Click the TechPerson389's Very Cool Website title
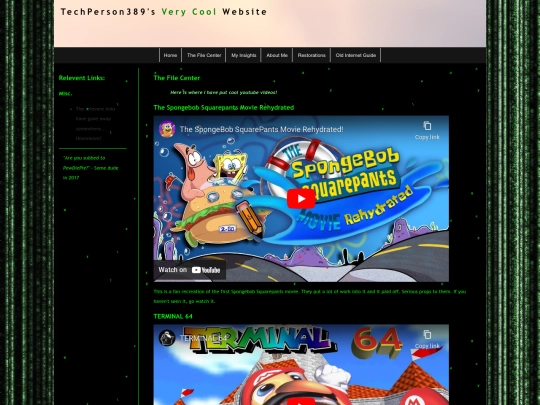The image size is (540, 405). (x=164, y=12)
